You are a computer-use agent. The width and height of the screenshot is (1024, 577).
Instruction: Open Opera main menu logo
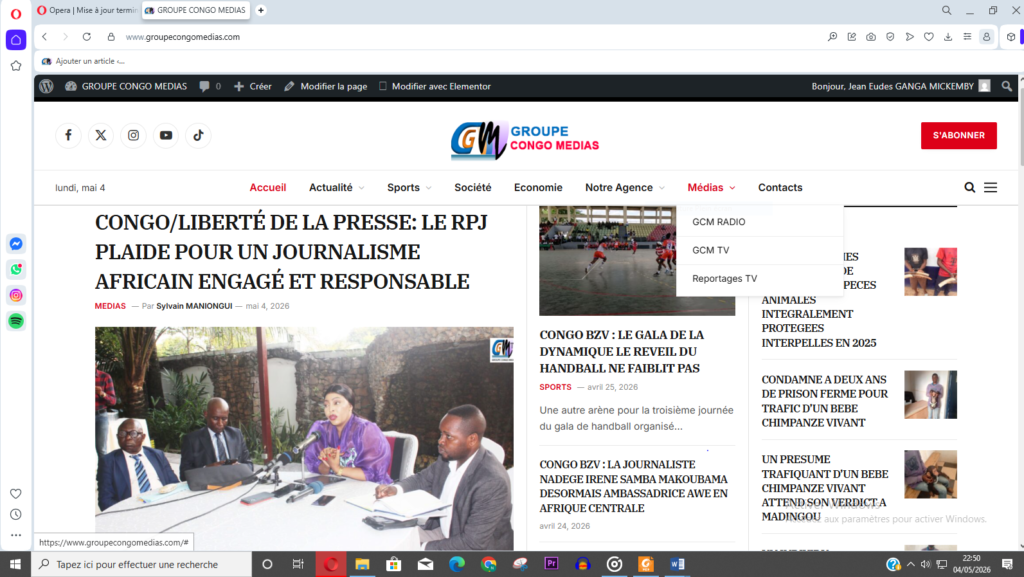click(x=16, y=14)
